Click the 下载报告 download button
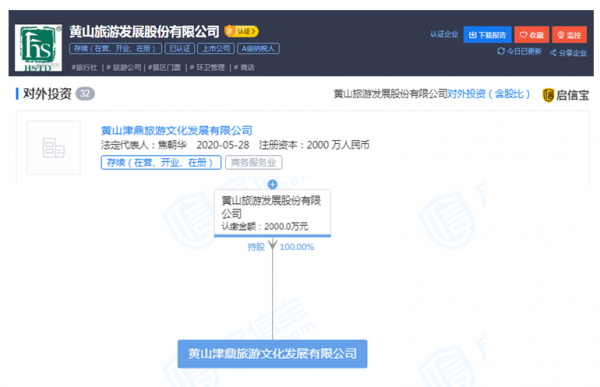This screenshot has width=600, height=387. tap(487, 35)
